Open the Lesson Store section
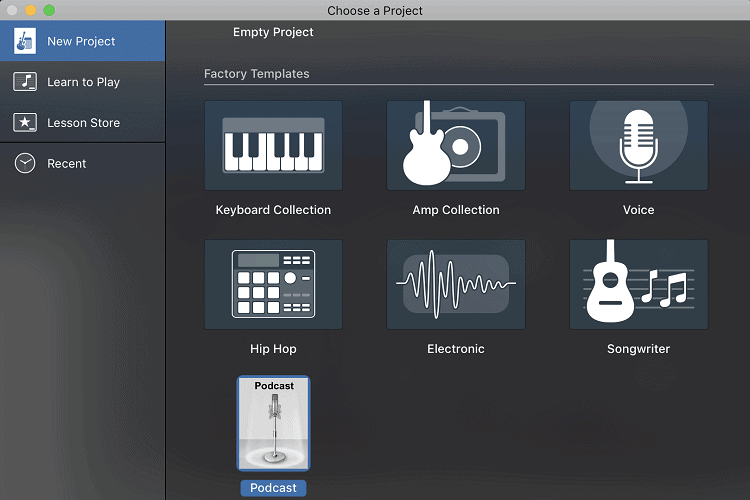 82,122
